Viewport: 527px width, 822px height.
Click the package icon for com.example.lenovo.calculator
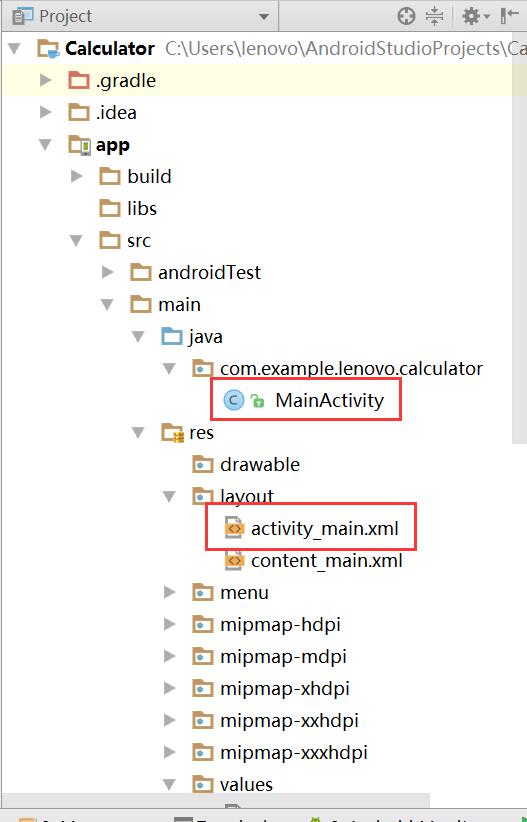pyautogui.click(x=202, y=369)
